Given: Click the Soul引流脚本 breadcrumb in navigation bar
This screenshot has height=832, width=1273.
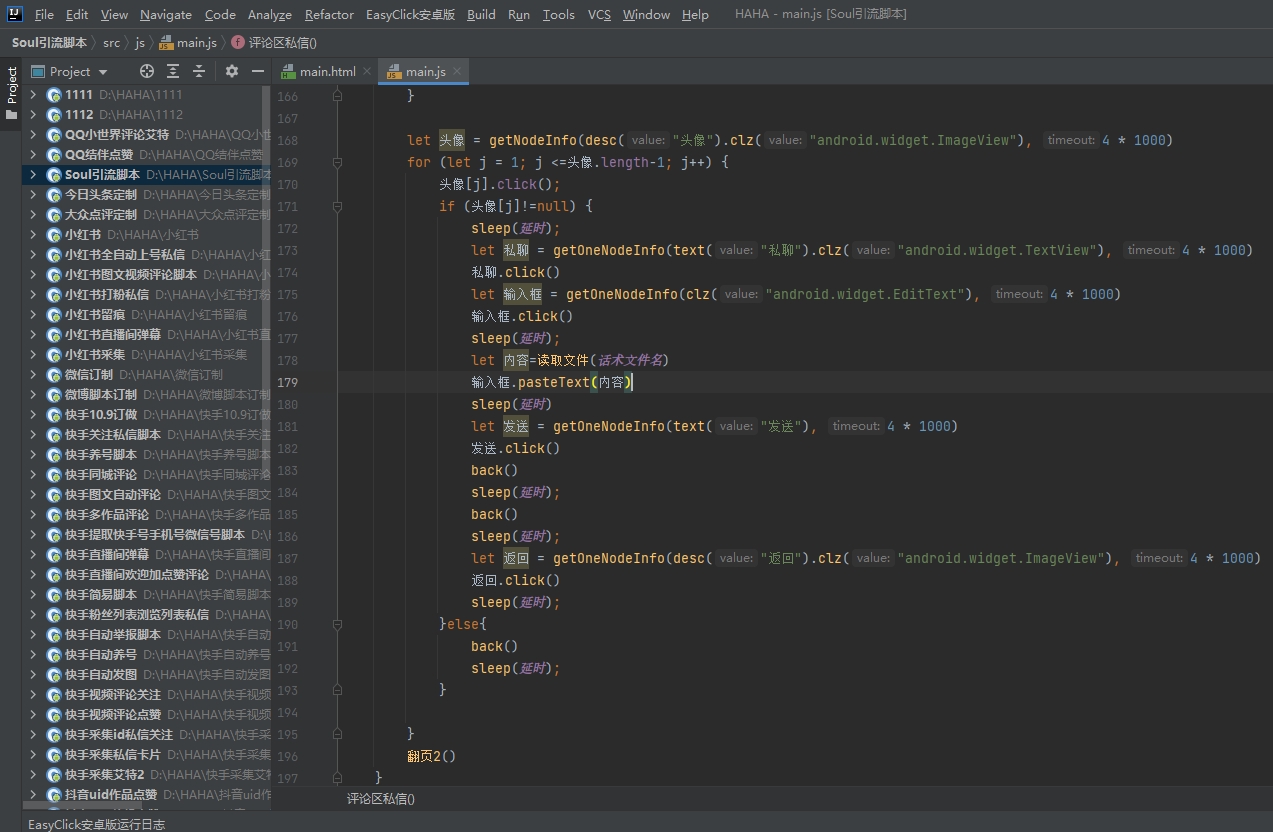Looking at the screenshot, I should [x=49, y=43].
